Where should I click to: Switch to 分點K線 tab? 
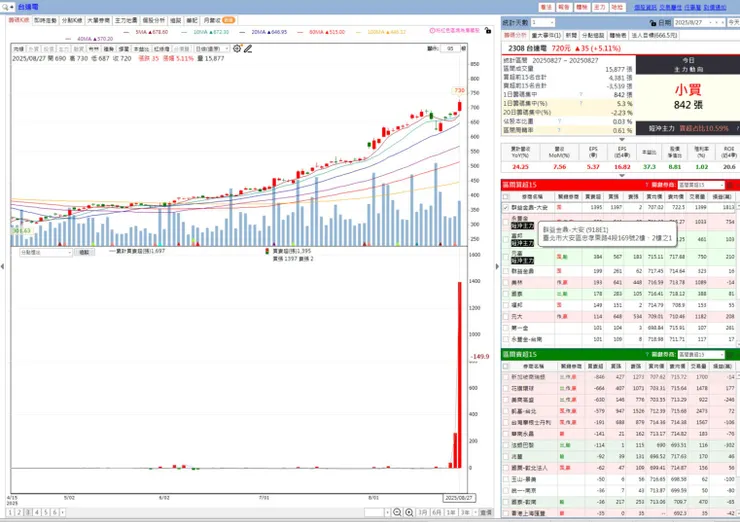click(72, 20)
